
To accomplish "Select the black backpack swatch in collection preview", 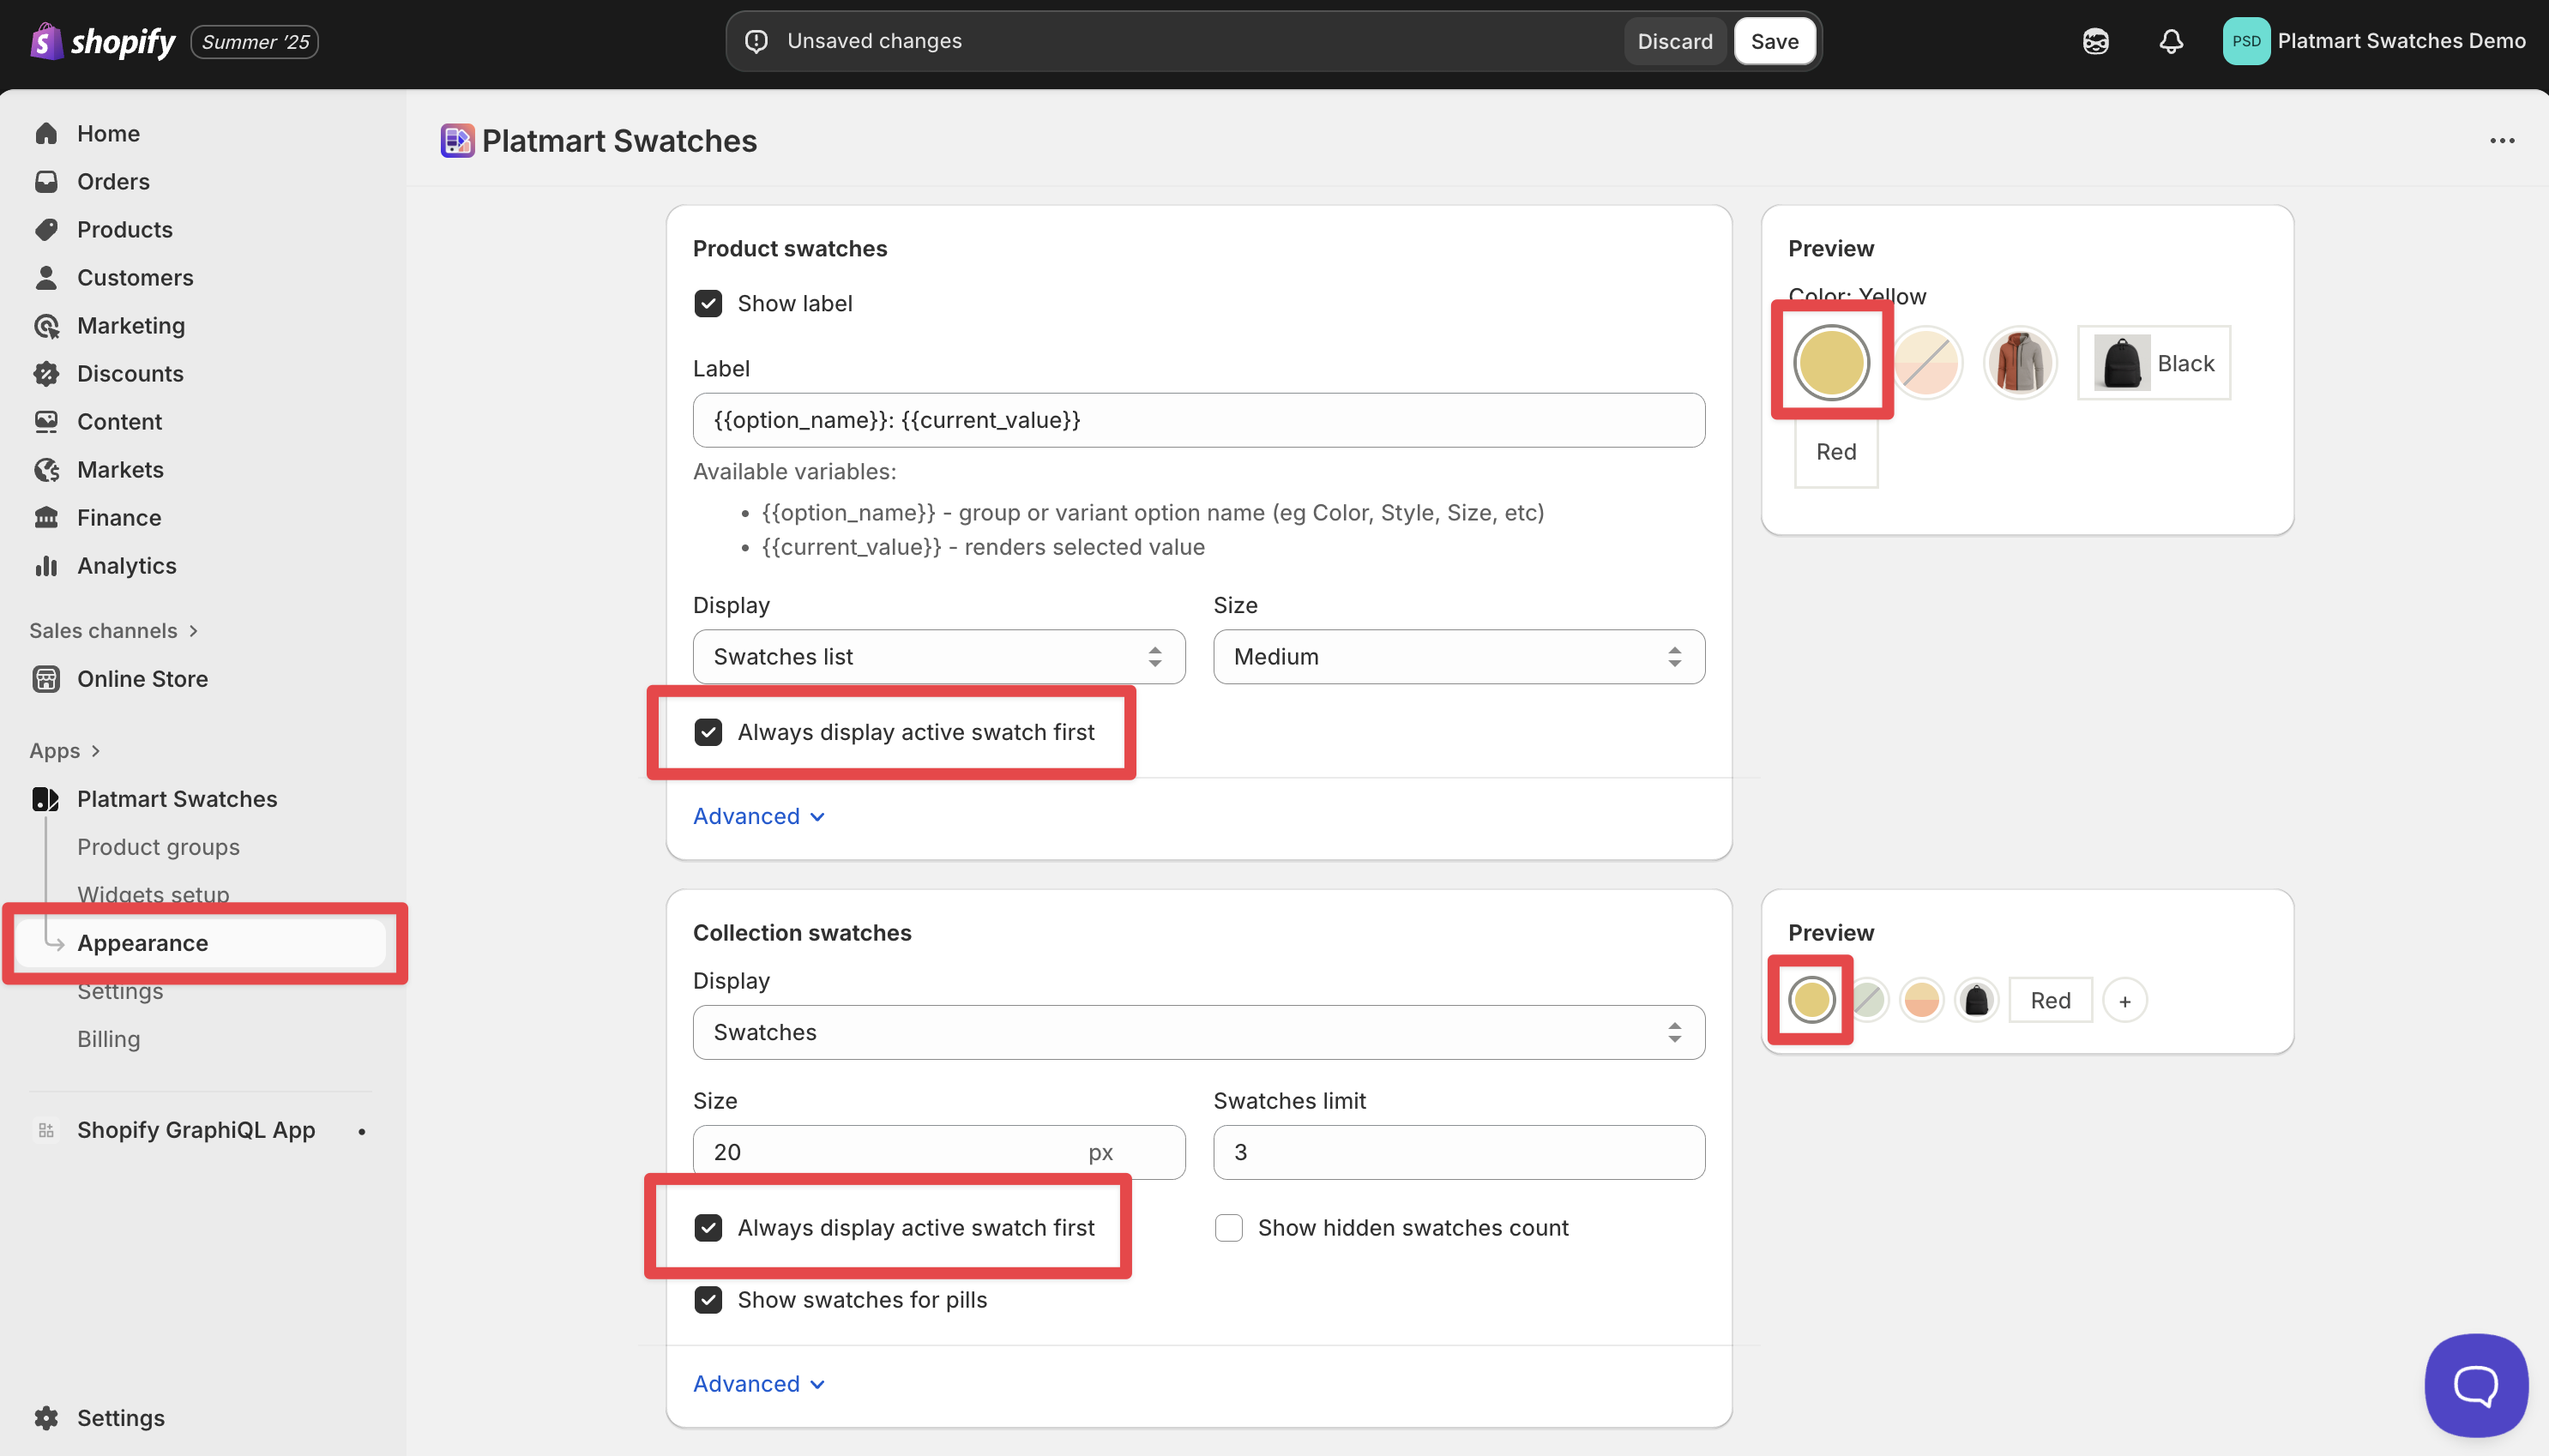I will pyautogui.click(x=1975, y=1000).
